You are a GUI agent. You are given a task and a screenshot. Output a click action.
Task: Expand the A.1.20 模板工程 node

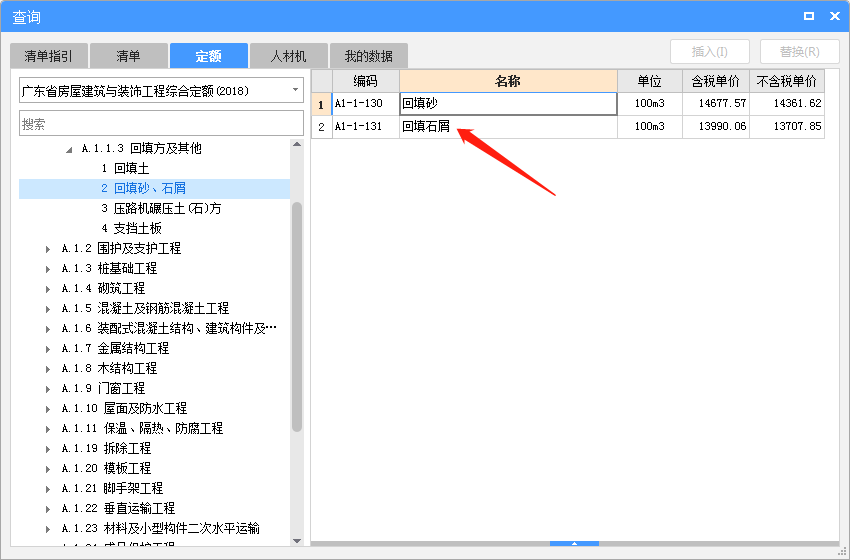pos(48,469)
